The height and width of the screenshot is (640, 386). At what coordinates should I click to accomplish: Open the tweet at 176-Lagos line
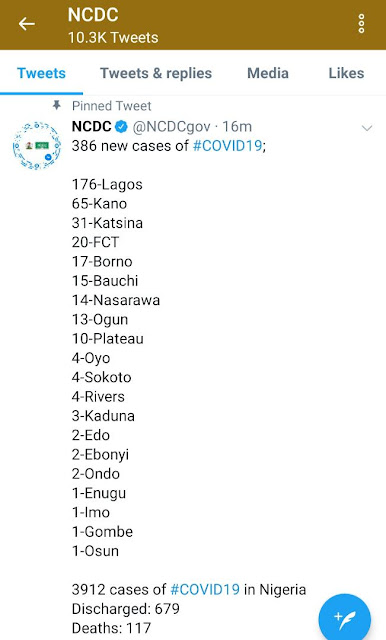107,184
